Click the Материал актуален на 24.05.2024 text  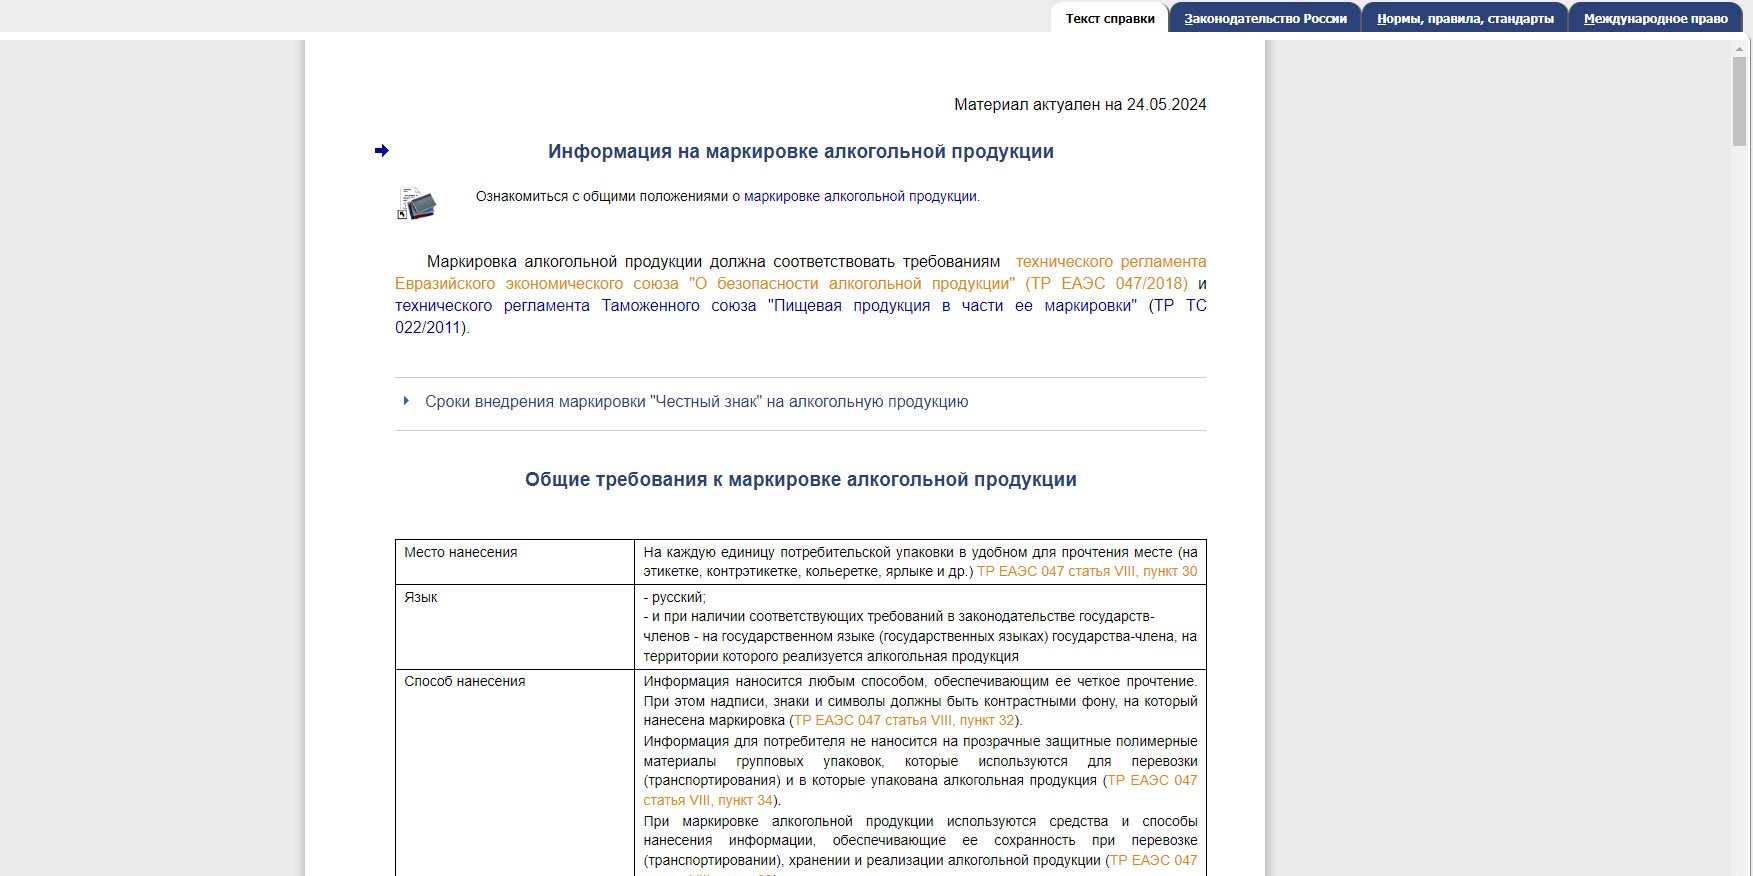[x=1080, y=105]
